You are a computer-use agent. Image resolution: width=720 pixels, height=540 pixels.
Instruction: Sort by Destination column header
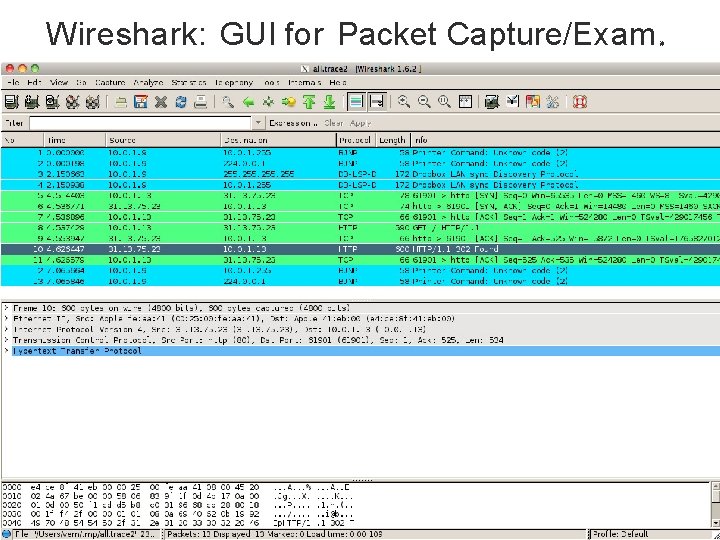click(279, 140)
